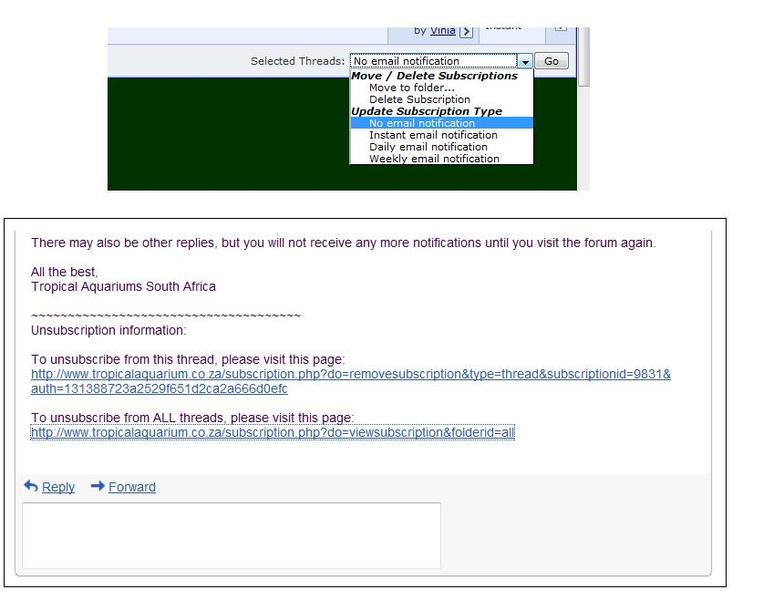Click the Forward link
Viewport: 784px width, 600px height.
coord(132,487)
